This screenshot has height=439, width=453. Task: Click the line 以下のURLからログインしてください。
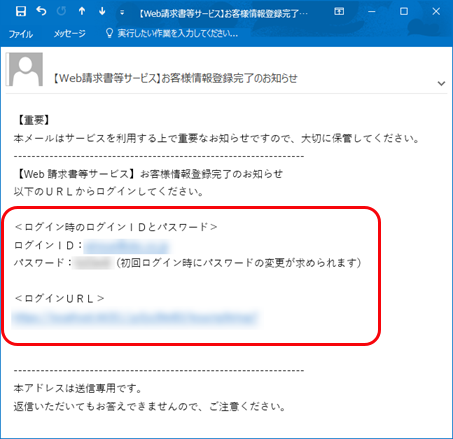108,192
